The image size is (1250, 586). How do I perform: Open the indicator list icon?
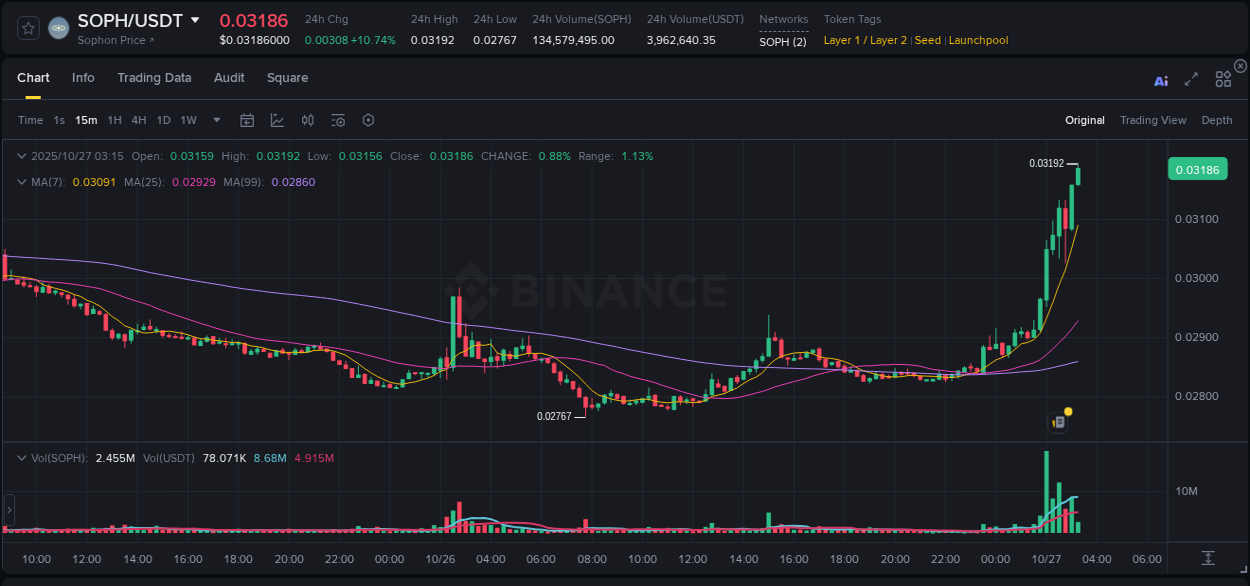(x=338, y=120)
